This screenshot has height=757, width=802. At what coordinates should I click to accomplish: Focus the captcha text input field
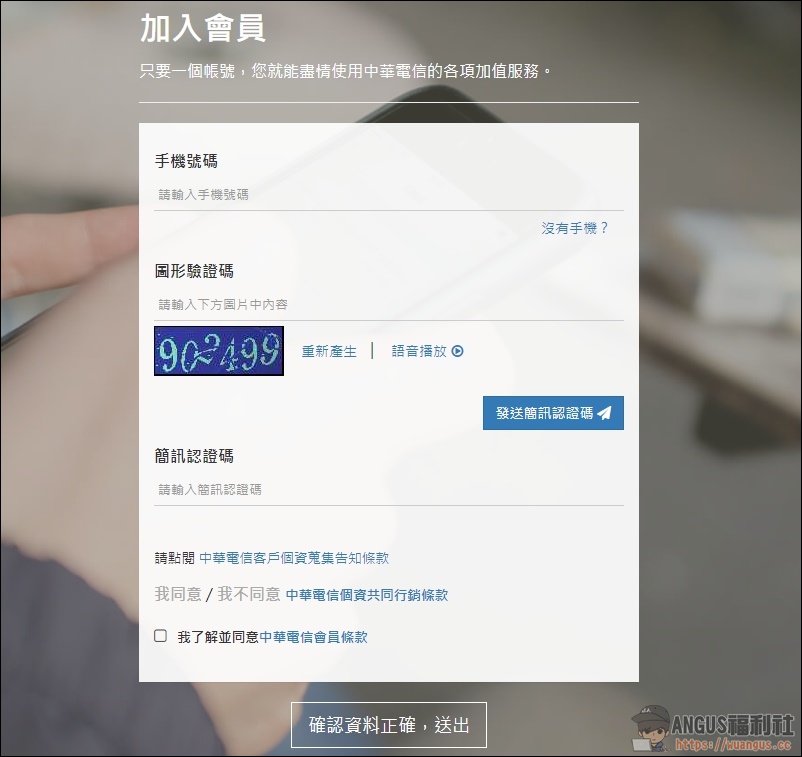389,304
